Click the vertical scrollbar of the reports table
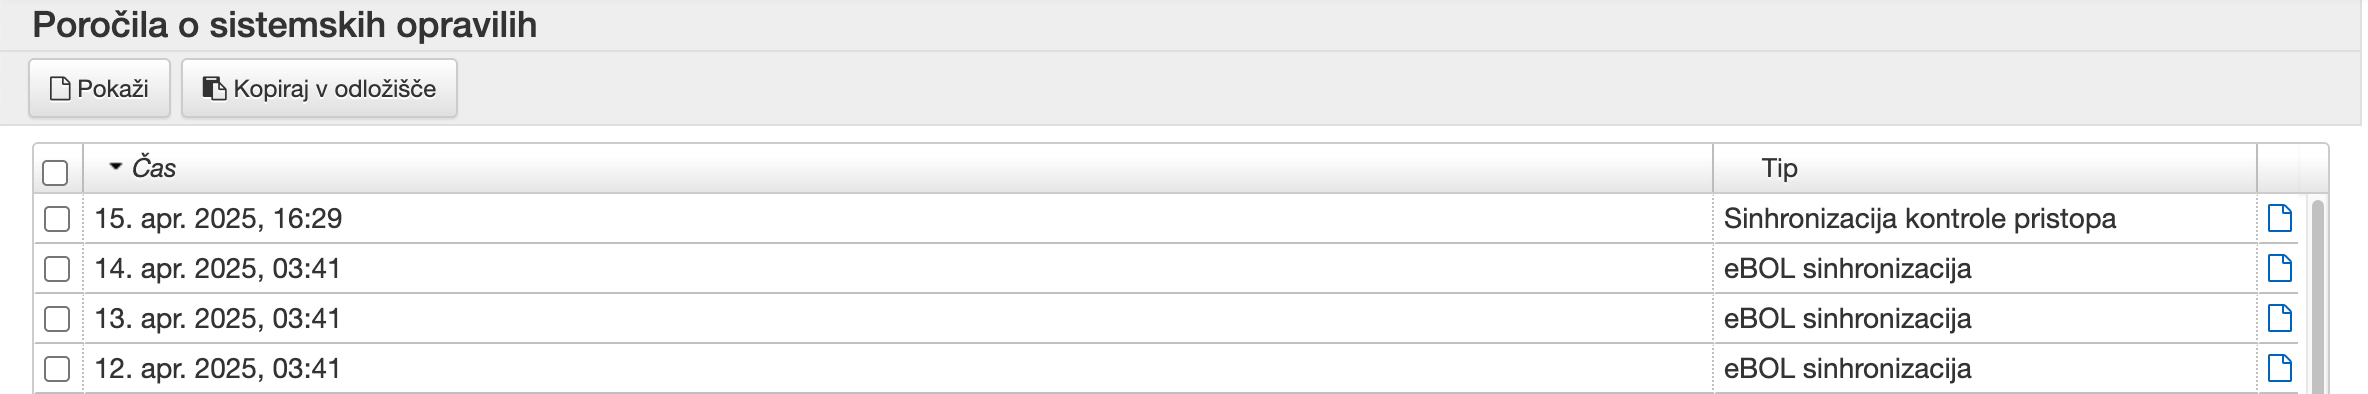Image resolution: width=2368 pixels, height=394 pixels. [2317, 296]
